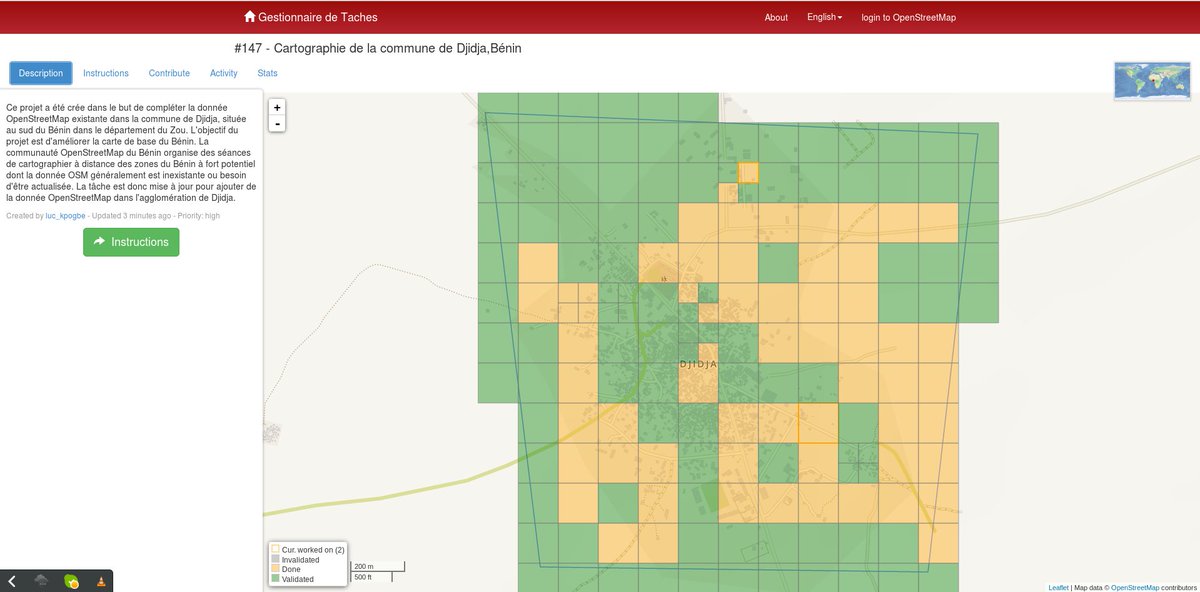Open the About page
The image size is (1200, 592).
(x=776, y=17)
